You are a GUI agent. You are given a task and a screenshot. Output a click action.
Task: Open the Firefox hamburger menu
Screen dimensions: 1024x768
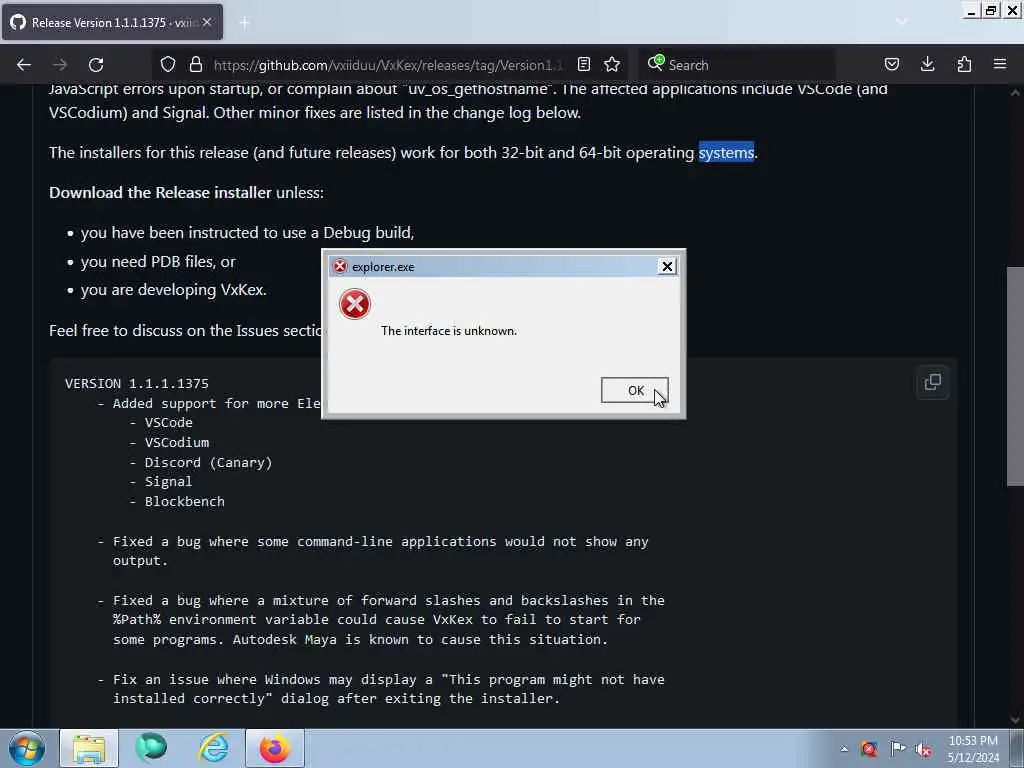tap(1000, 65)
